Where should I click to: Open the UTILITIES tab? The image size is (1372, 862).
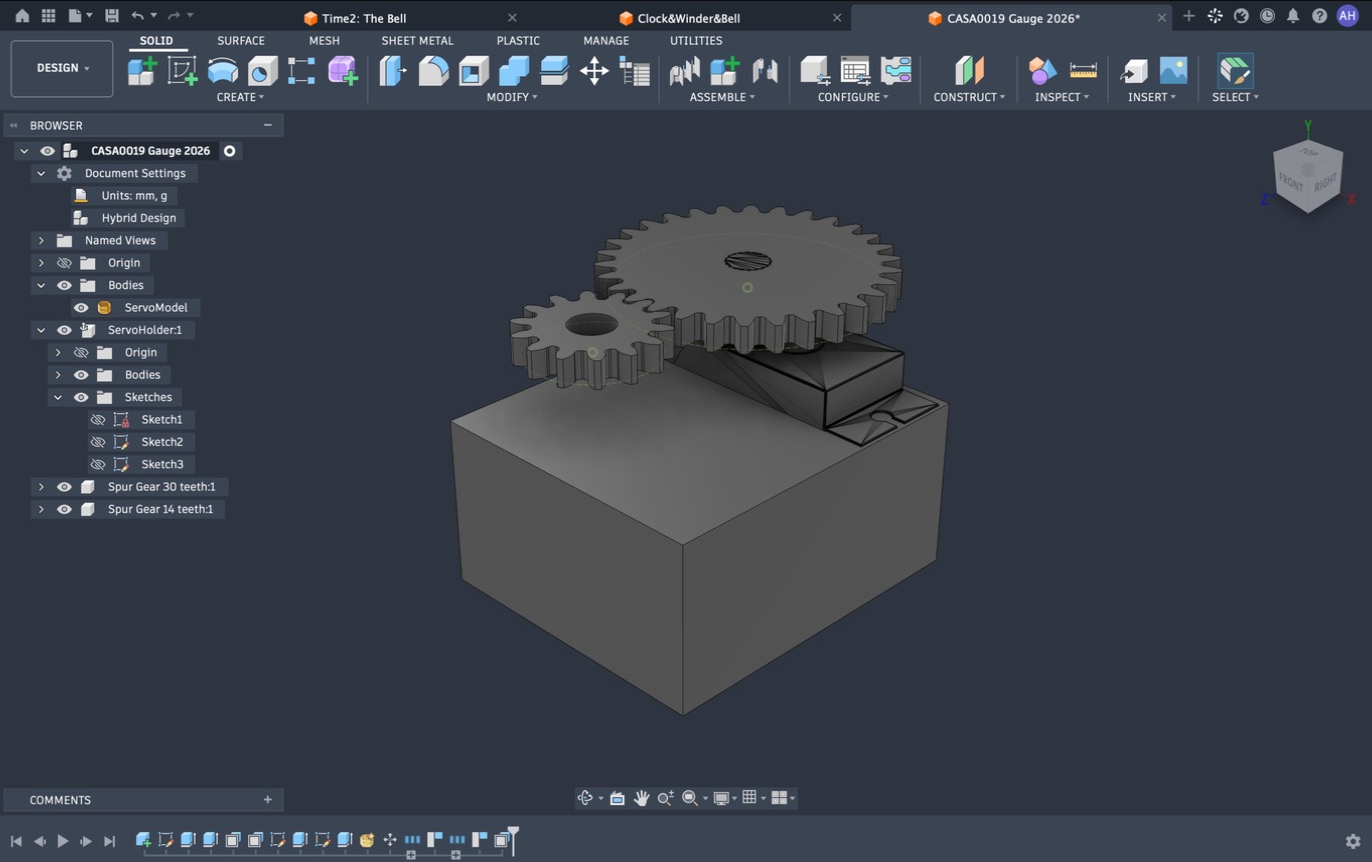tap(696, 41)
